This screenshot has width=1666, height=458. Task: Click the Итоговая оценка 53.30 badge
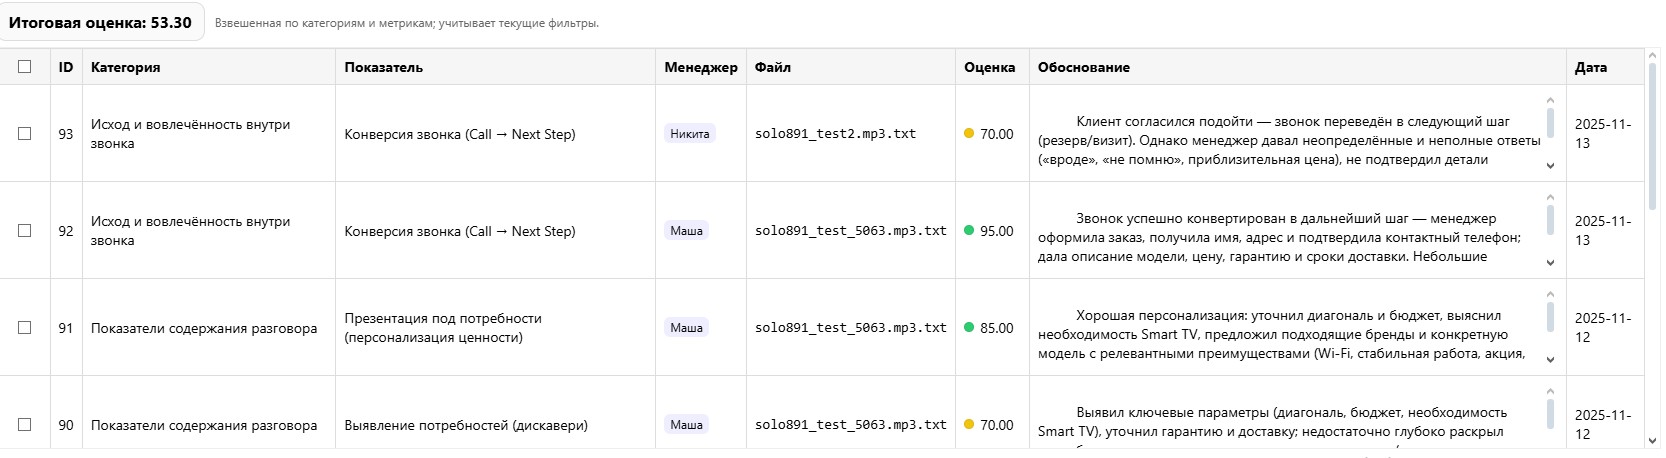point(101,23)
